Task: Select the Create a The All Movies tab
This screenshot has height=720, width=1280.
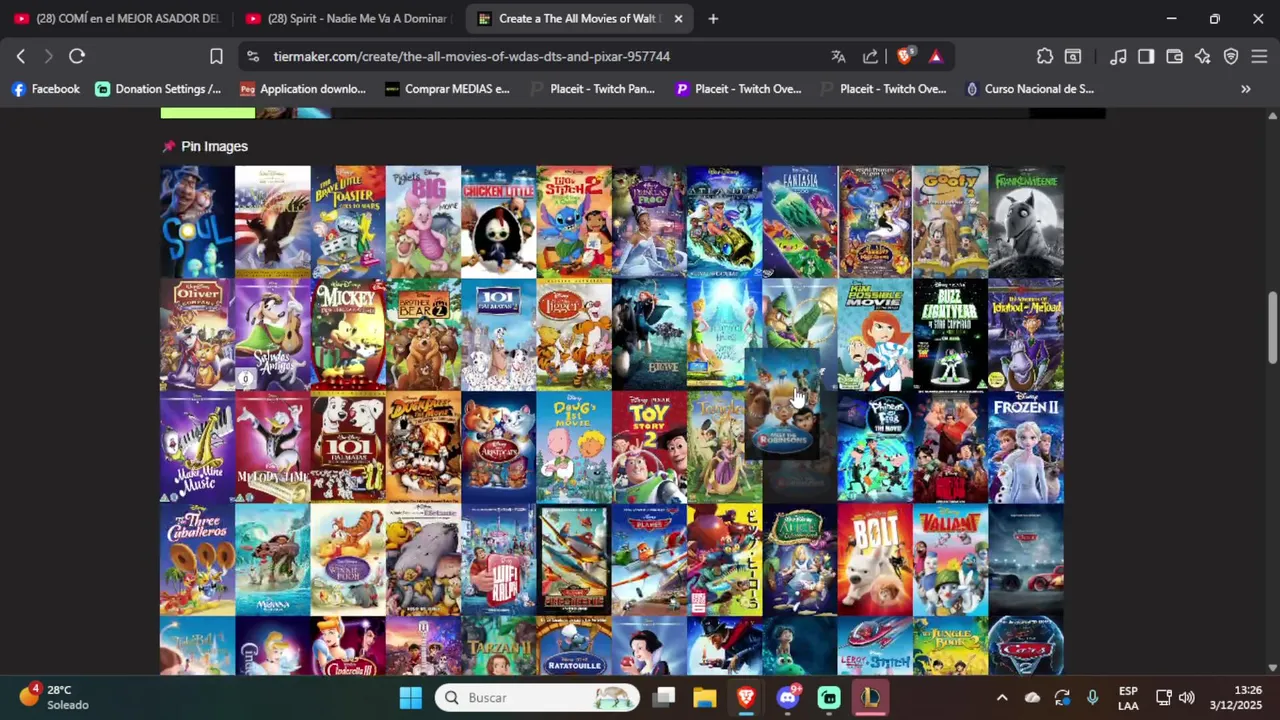Action: pos(580,19)
